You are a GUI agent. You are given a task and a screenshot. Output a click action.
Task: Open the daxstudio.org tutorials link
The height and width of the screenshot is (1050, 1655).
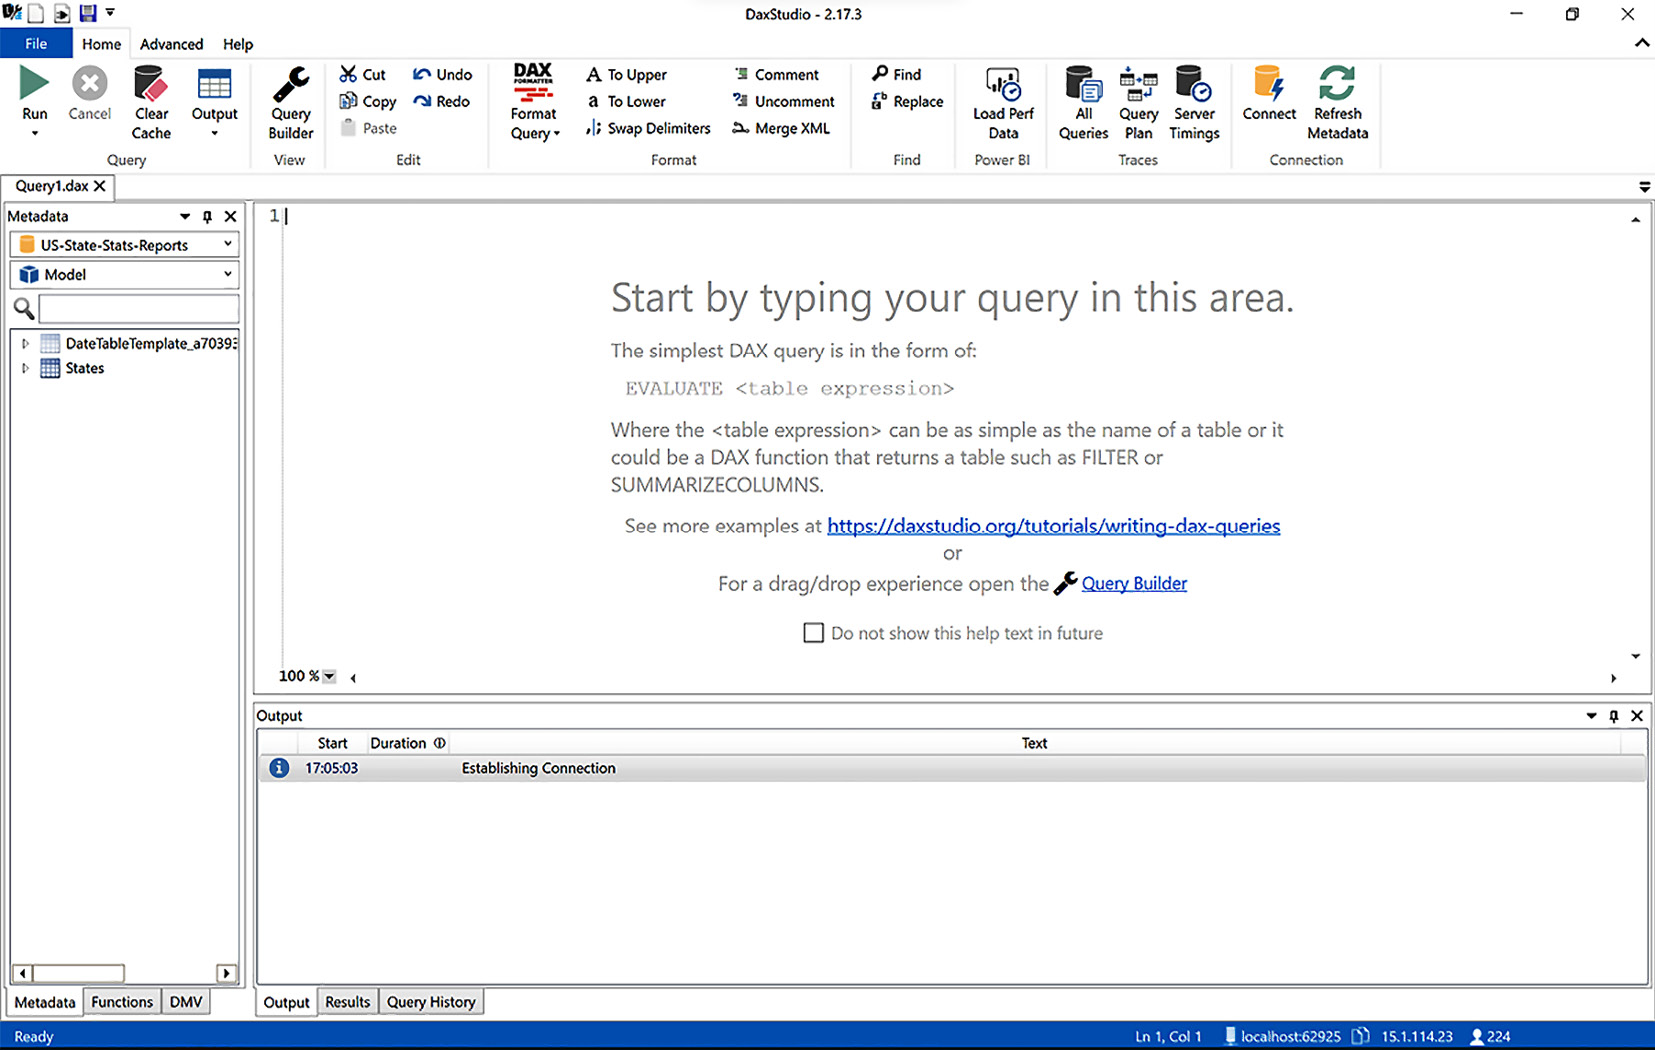point(1053,526)
